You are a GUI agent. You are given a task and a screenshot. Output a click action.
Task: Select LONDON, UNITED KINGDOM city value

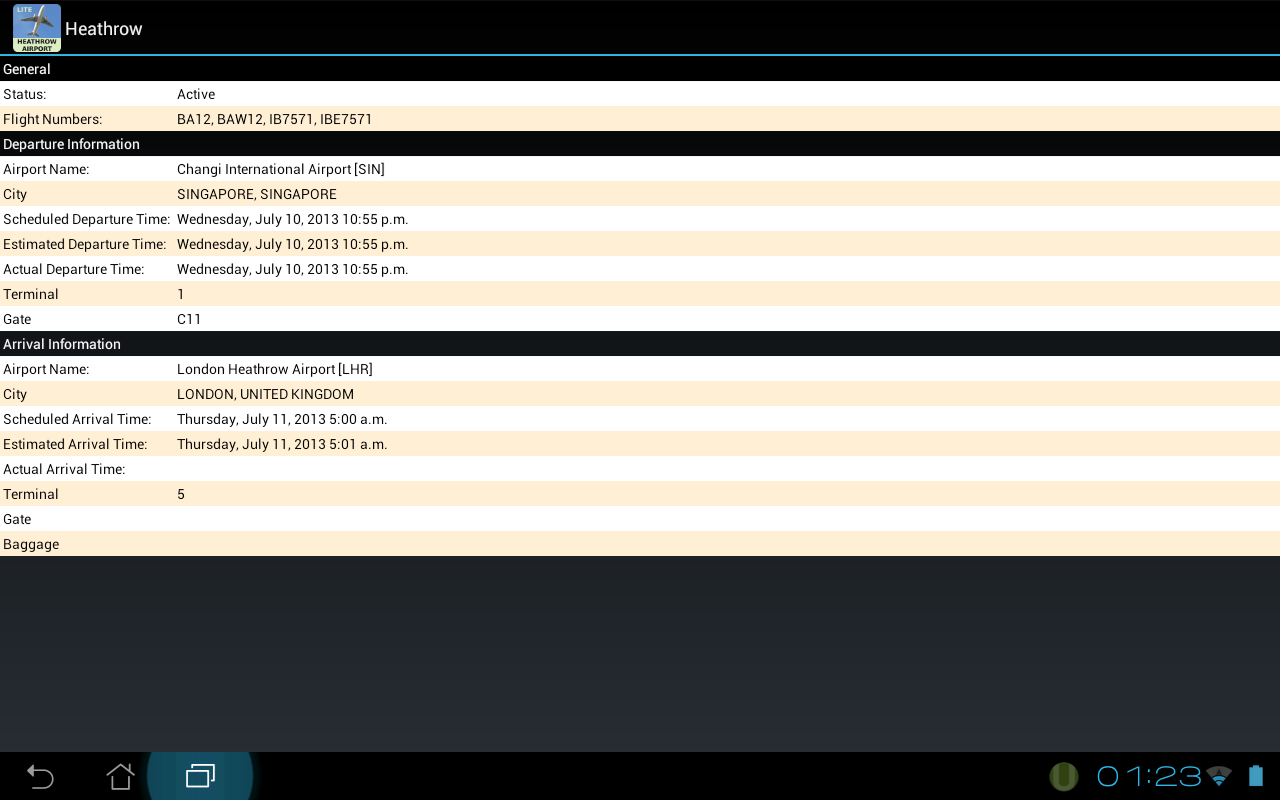click(266, 394)
